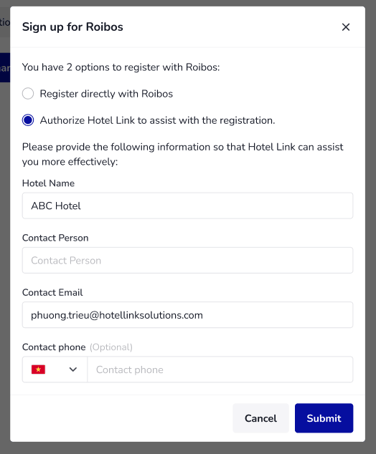Focus the Hotel Name field containing ABC Hotel

[x=187, y=206]
